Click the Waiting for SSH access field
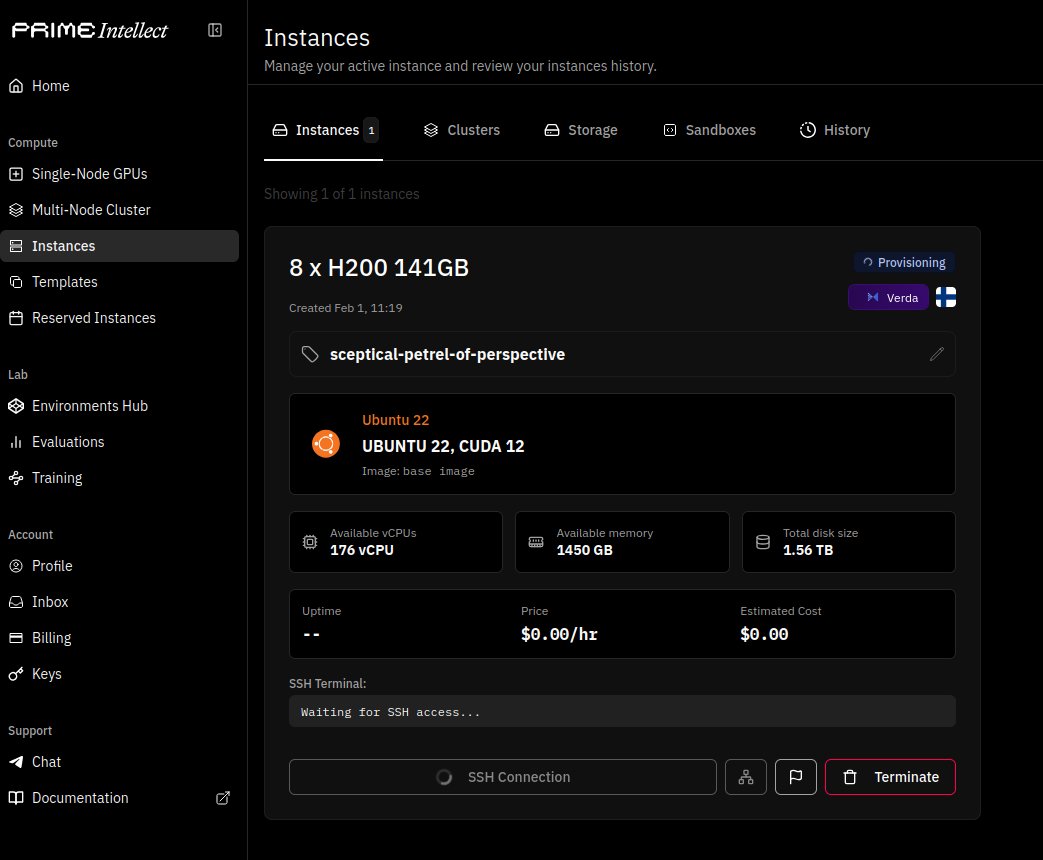Viewport: 1043px width, 860px height. pyautogui.click(x=622, y=711)
